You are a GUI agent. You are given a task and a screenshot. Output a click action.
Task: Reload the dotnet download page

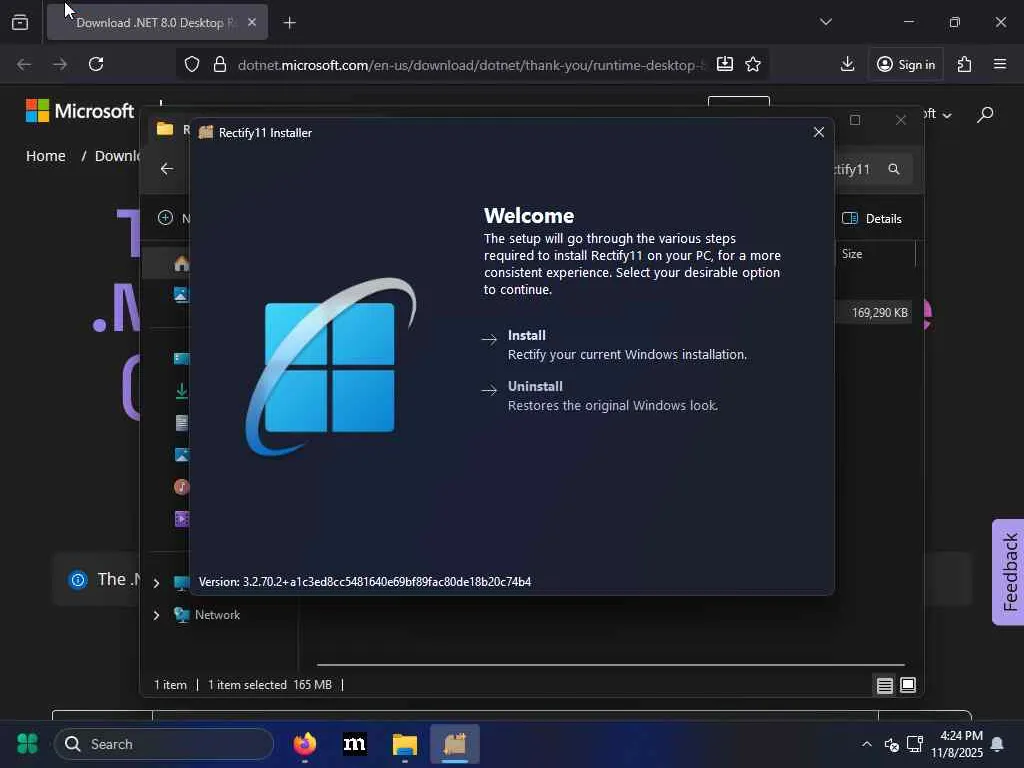point(96,64)
